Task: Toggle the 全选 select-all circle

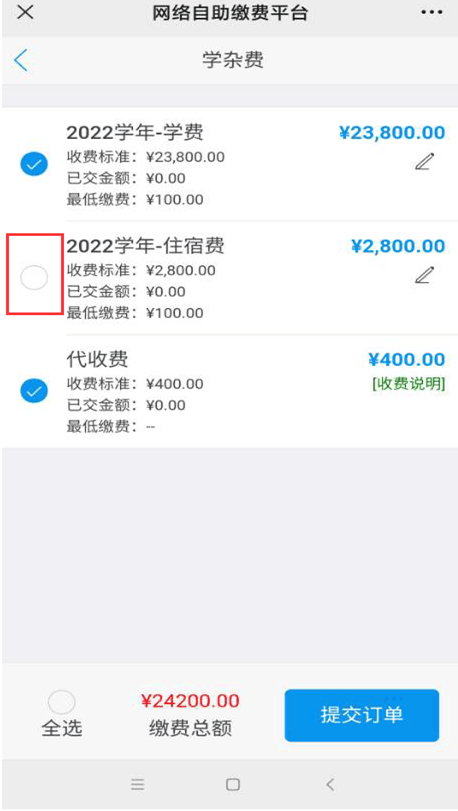Action: coord(62,702)
